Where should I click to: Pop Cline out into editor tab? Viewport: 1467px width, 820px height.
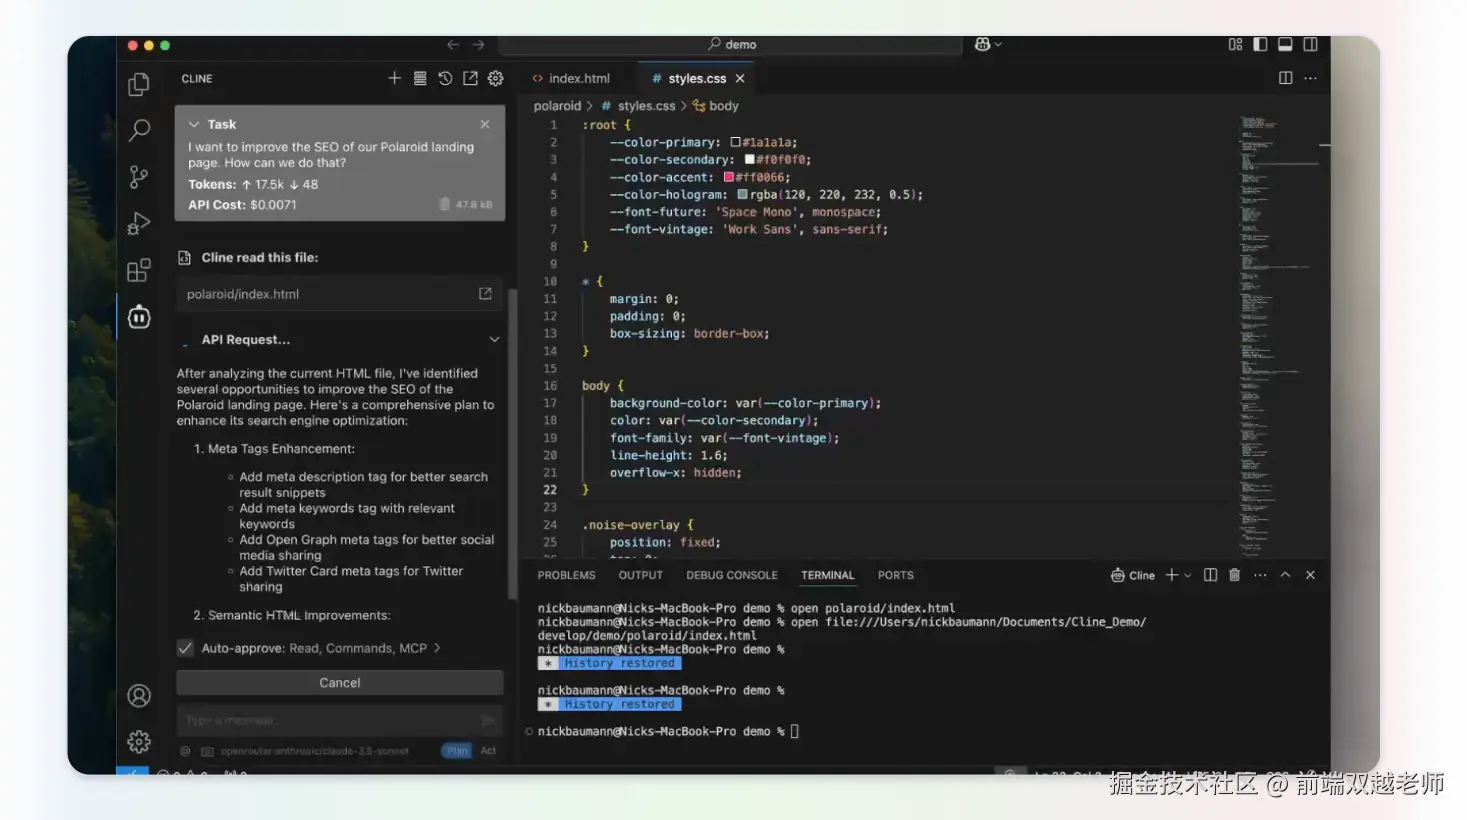point(470,78)
